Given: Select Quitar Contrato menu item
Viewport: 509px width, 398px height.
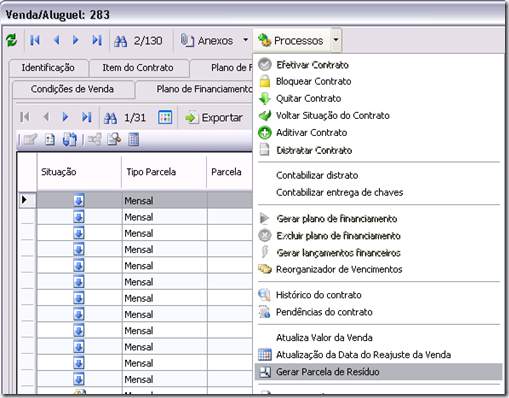Looking at the screenshot, I should [x=379, y=98].
